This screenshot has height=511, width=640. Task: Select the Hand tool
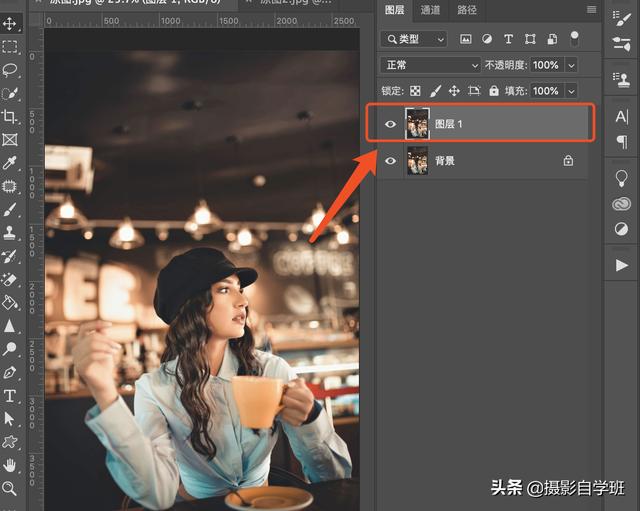tap(9, 465)
